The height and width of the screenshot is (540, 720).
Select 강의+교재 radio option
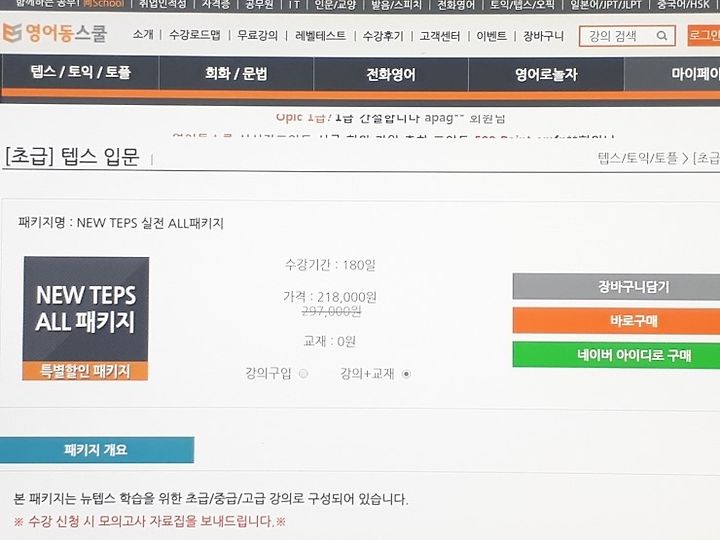point(406,374)
